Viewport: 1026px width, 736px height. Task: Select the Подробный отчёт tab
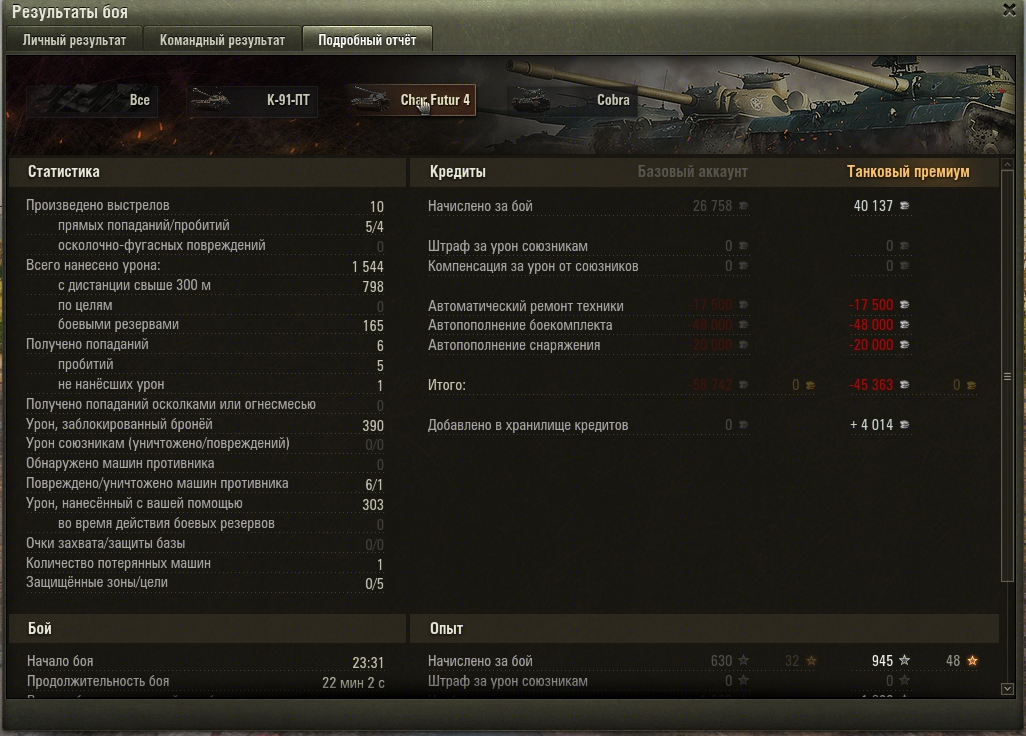(x=367, y=40)
